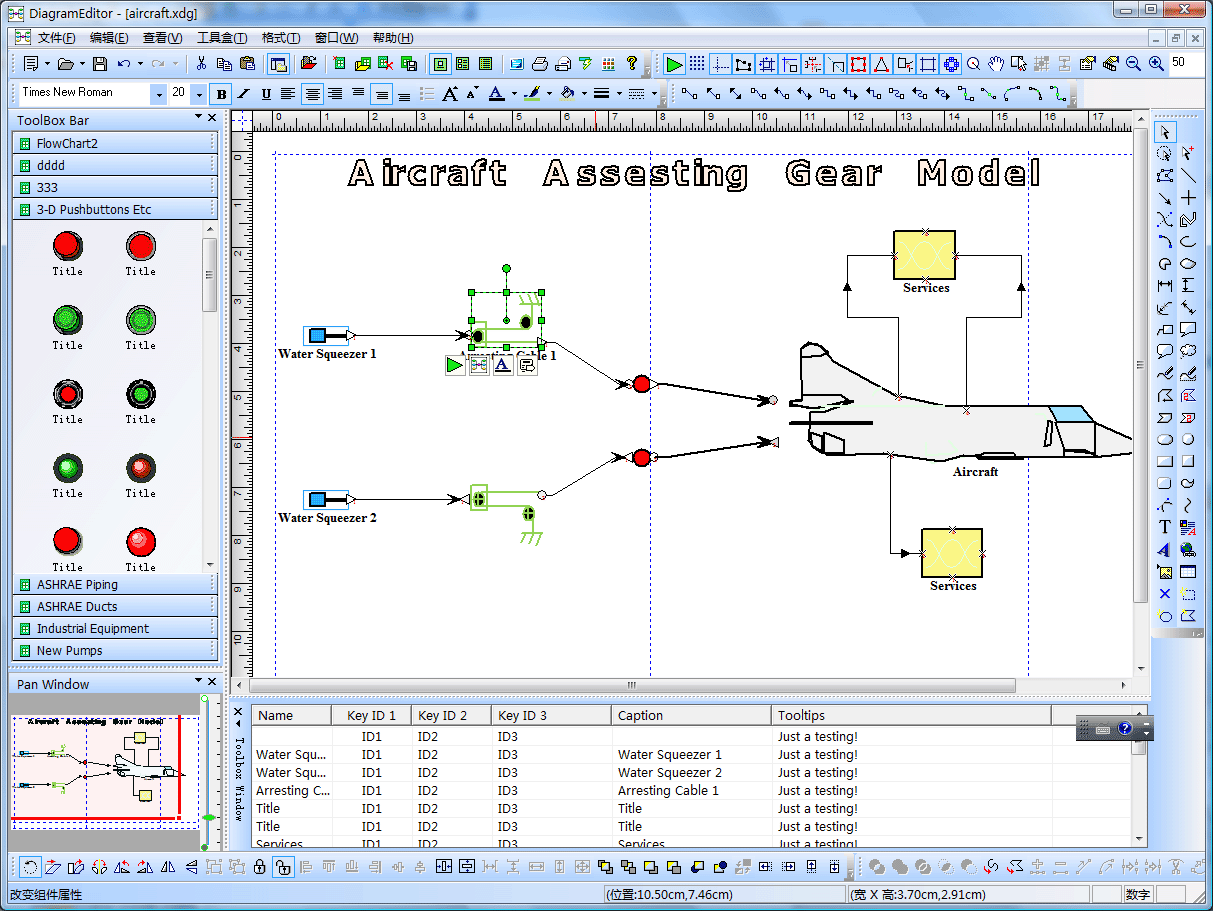The width and height of the screenshot is (1213, 911).
Task: Toggle the dotted grid display button
Action: [698, 64]
